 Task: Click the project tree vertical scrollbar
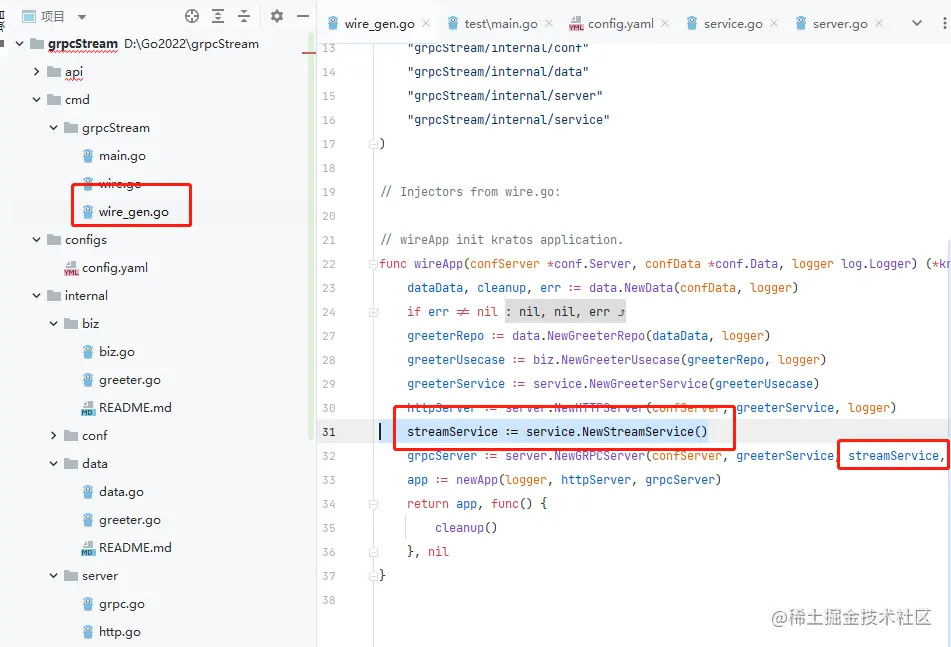311,236
